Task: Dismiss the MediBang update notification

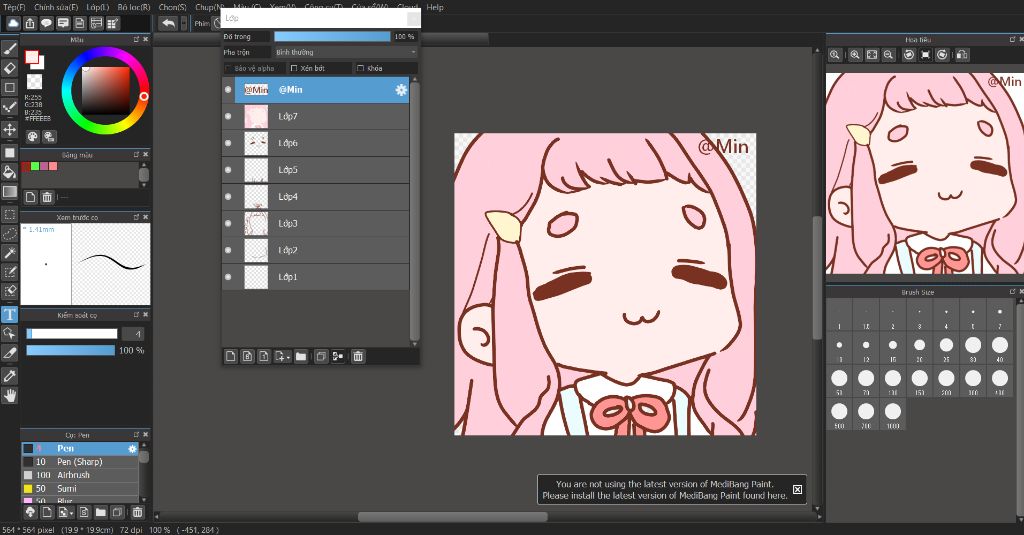Action: [x=797, y=489]
